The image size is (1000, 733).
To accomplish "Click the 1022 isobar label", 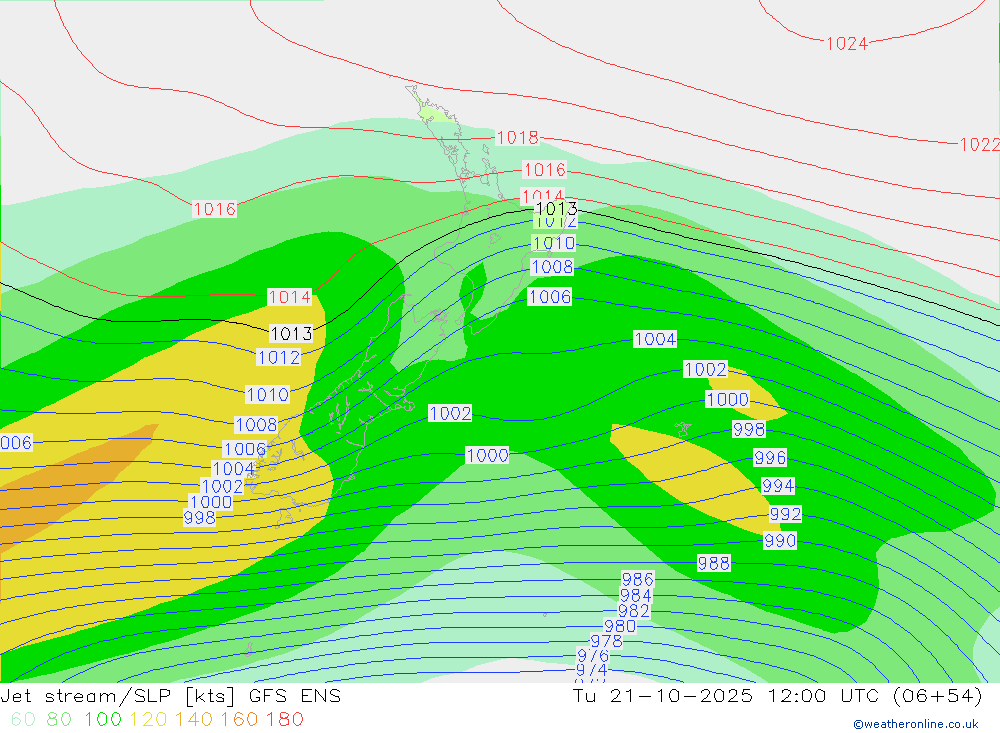I will (979, 145).
